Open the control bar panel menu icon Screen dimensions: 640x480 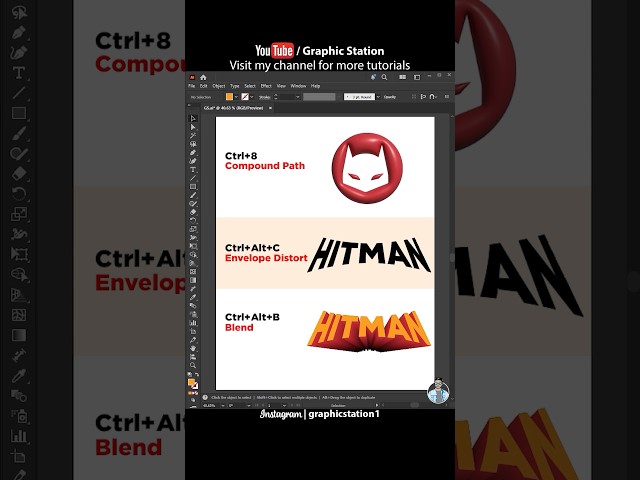(x=447, y=97)
